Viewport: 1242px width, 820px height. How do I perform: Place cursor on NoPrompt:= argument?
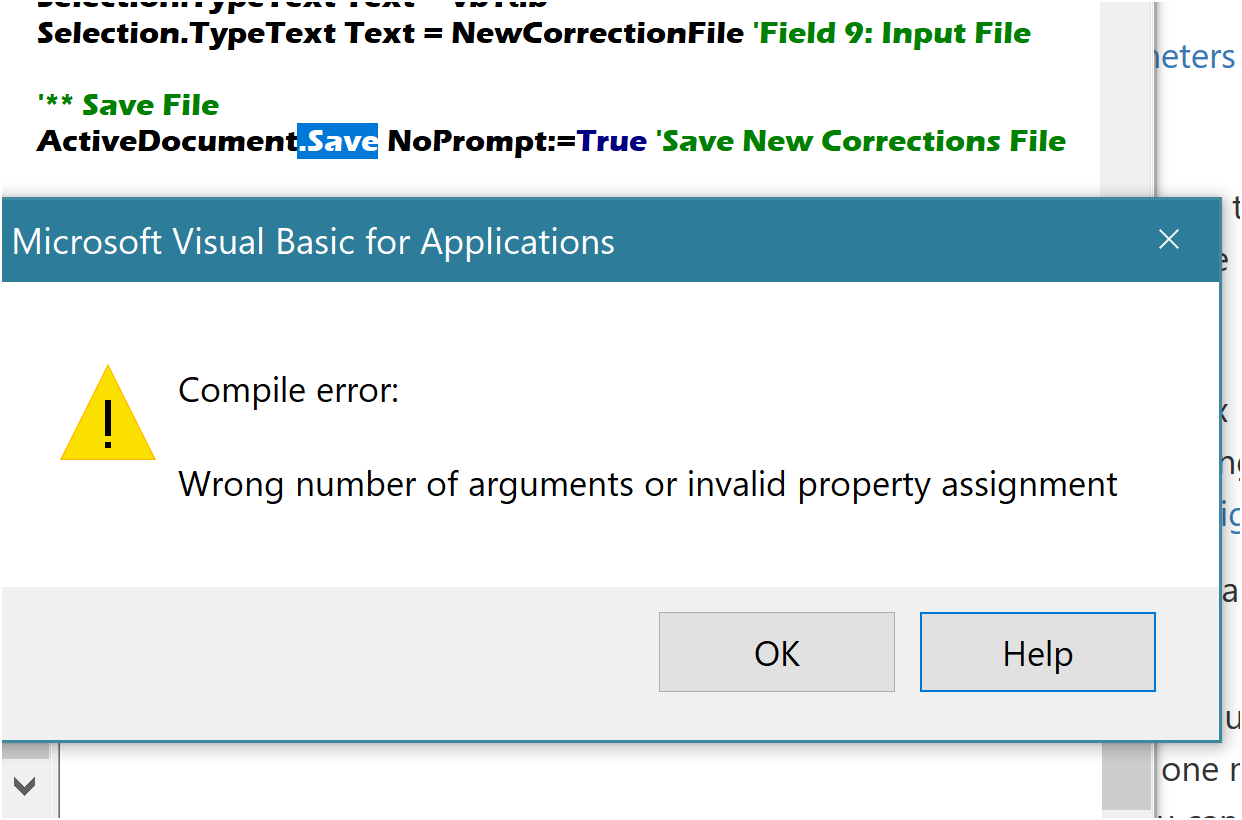[x=482, y=142]
